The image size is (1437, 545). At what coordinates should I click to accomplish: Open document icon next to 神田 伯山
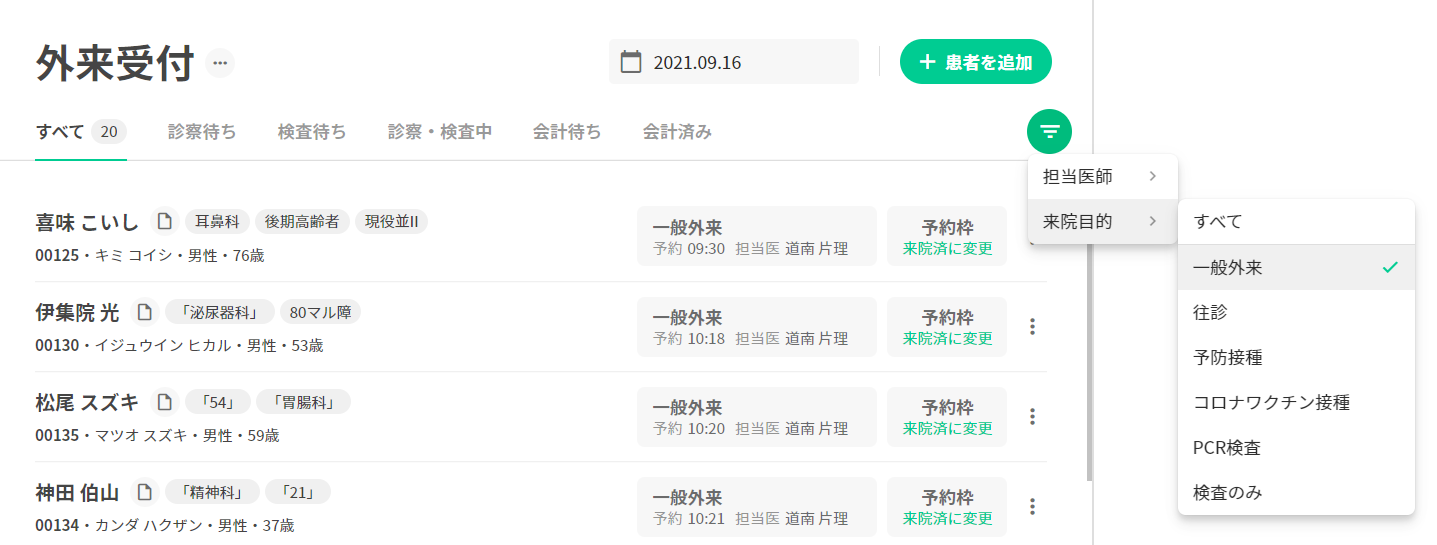tap(145, 492)
